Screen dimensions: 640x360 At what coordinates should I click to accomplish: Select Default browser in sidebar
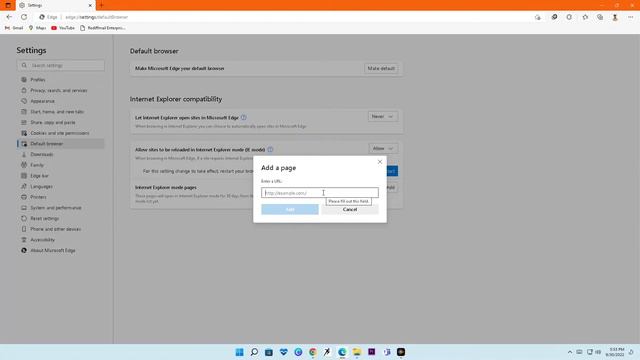point(60,144)
